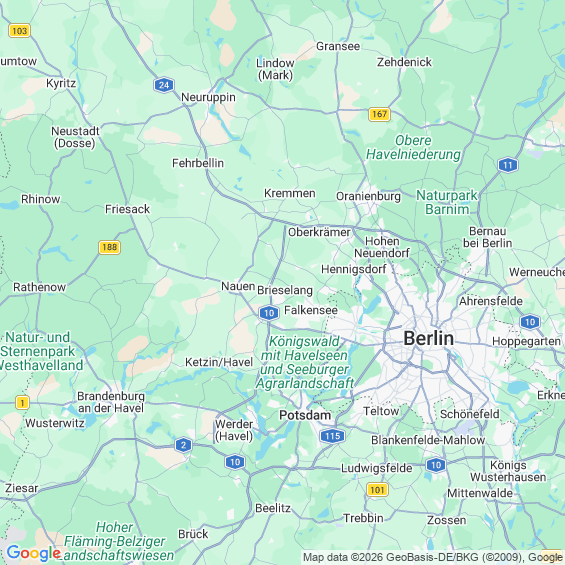The width and height of the screenshot is (565, 565).
Task: Click the Rathenow town label
Action: click(40, 287)
